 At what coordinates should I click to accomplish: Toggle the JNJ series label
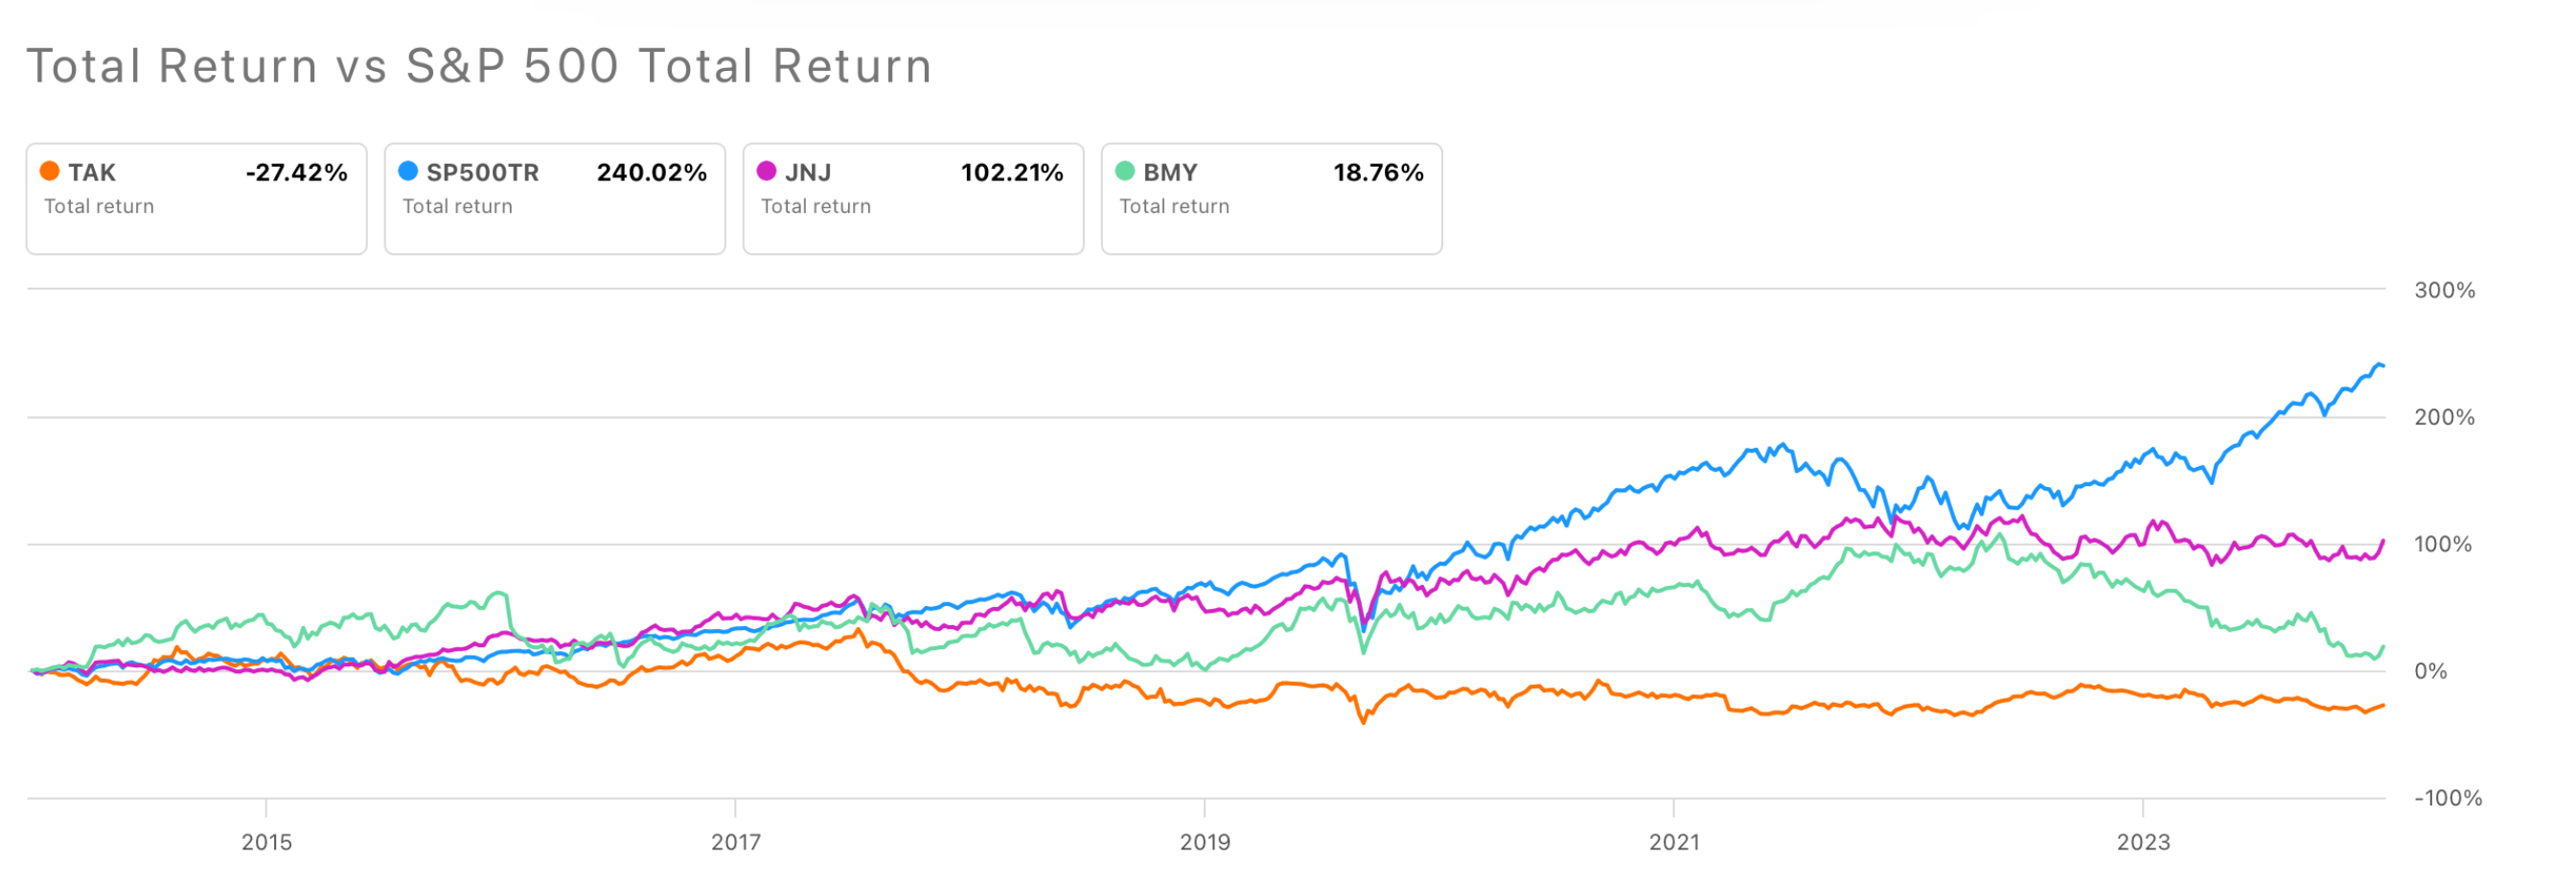[x=808, y=173]
